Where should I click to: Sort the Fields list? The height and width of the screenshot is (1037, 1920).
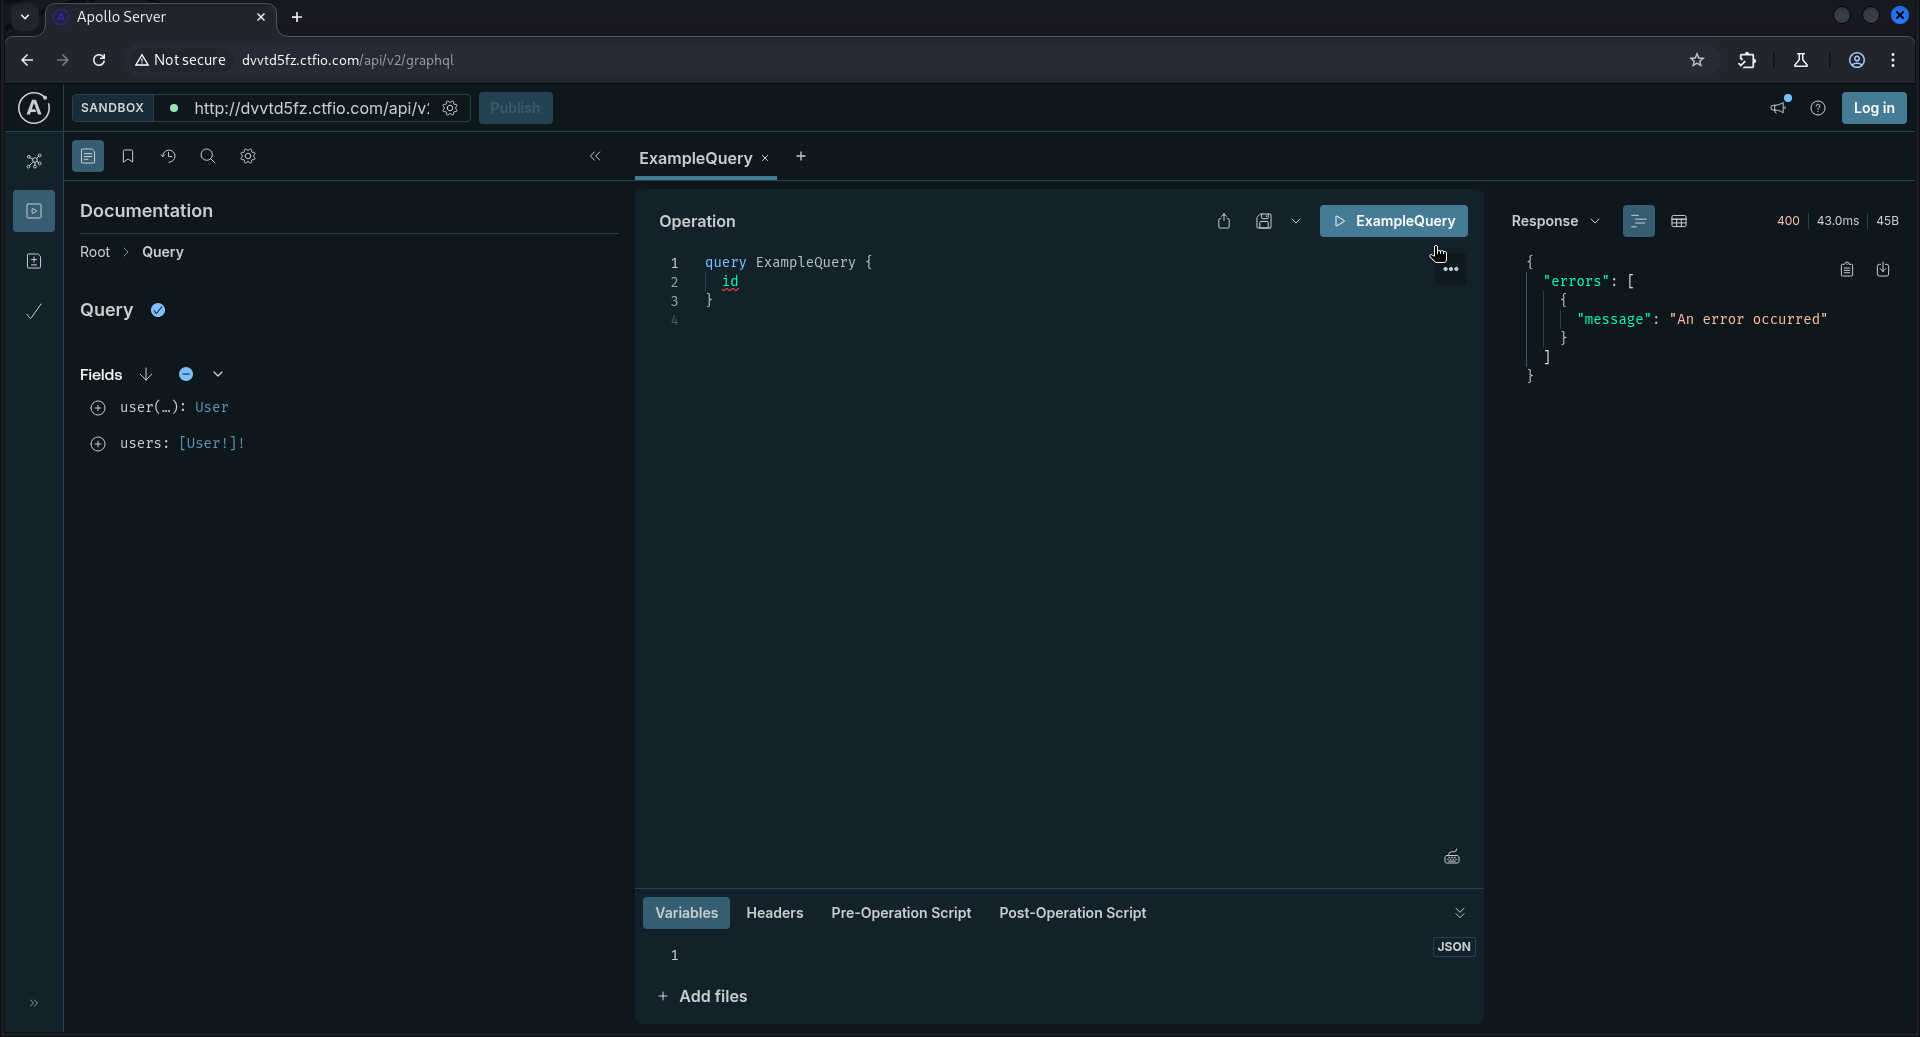coord(146,374)
